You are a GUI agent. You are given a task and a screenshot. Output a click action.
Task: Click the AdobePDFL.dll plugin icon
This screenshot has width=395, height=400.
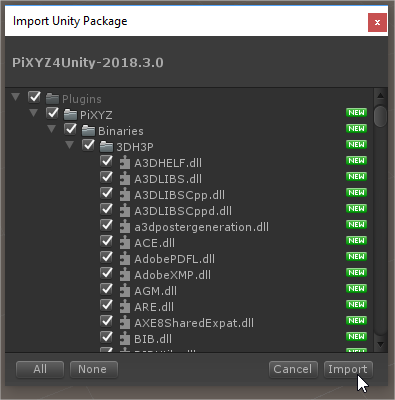click(x=124, y=259)
